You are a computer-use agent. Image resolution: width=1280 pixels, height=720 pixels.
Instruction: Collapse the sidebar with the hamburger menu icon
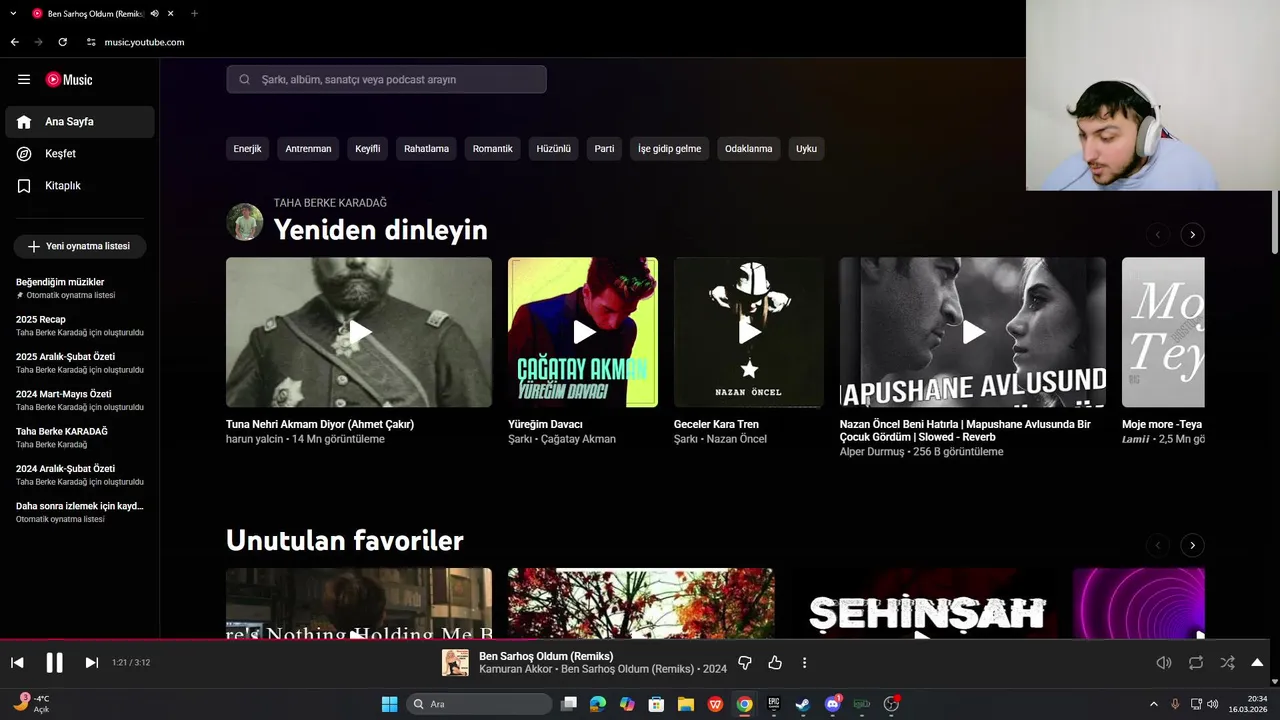24,80
